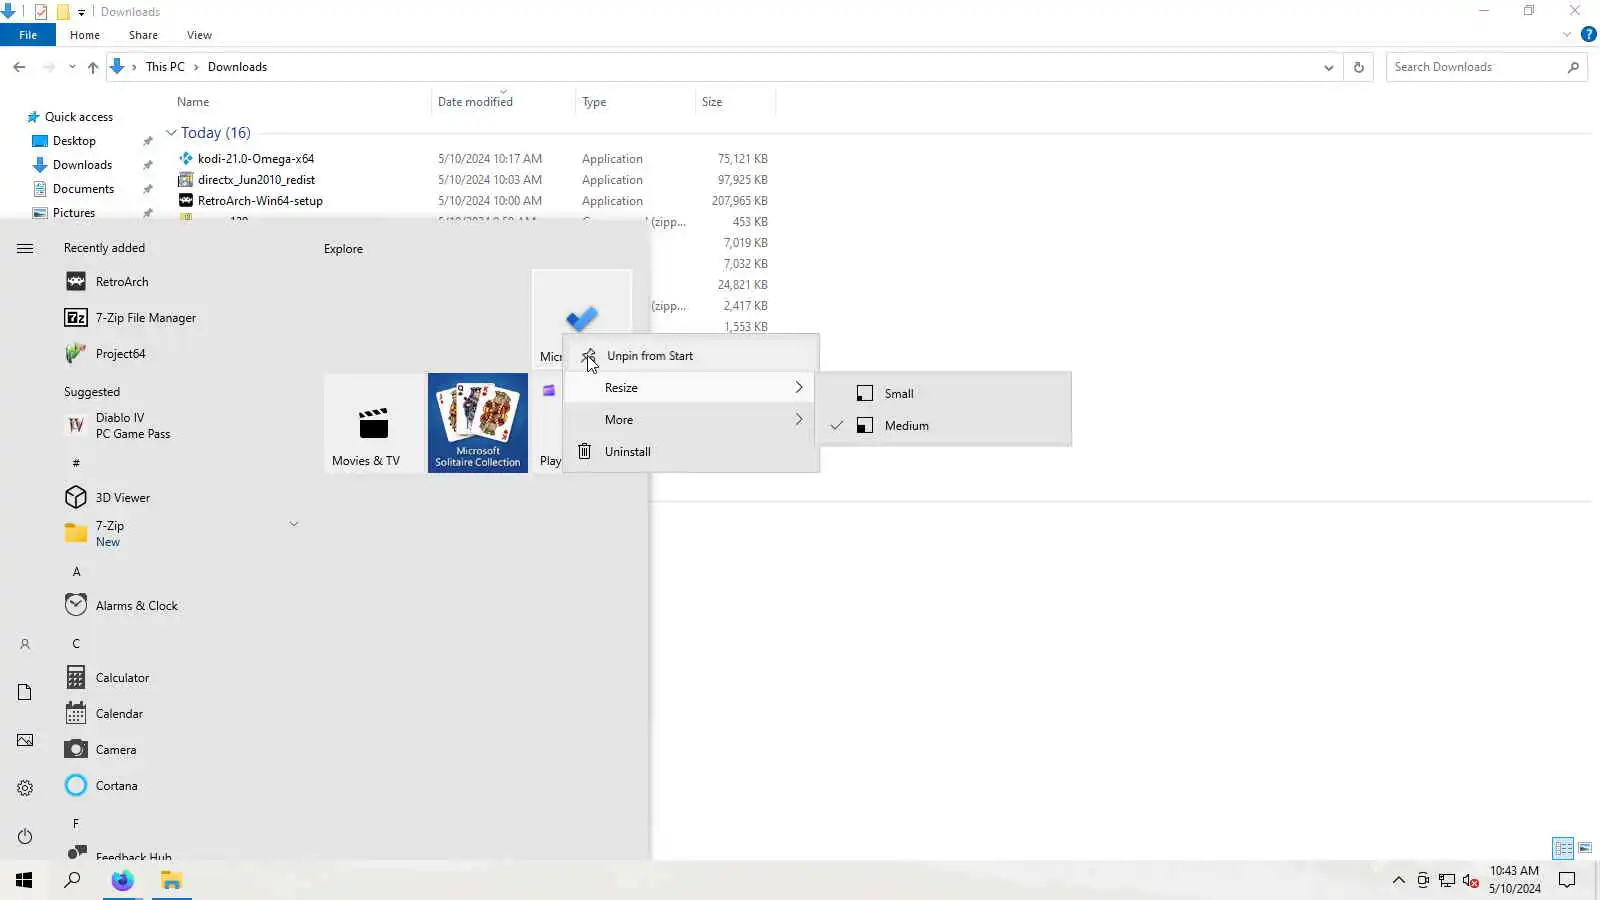Refresh the Downloads folder
Viewport: 1600px width, 900px height.
(1358, 67)
